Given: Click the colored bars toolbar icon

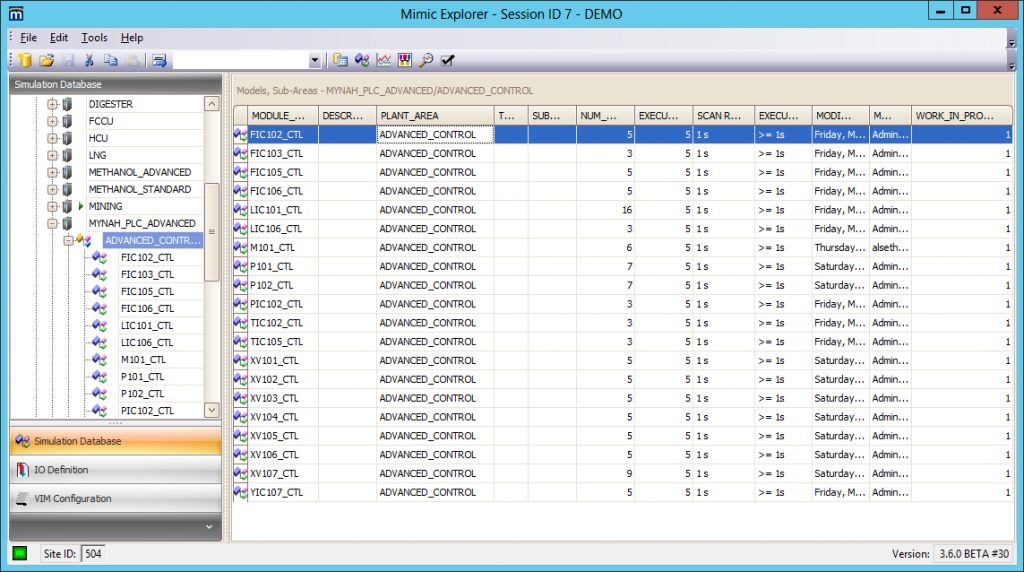Looking at the screenshot, I should (x=405, y=60).
